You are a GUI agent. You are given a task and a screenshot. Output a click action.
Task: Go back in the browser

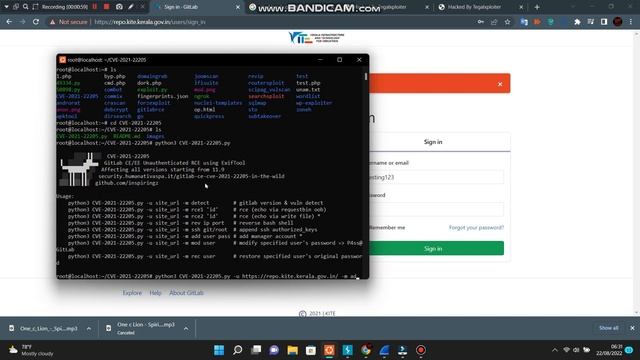9,22
